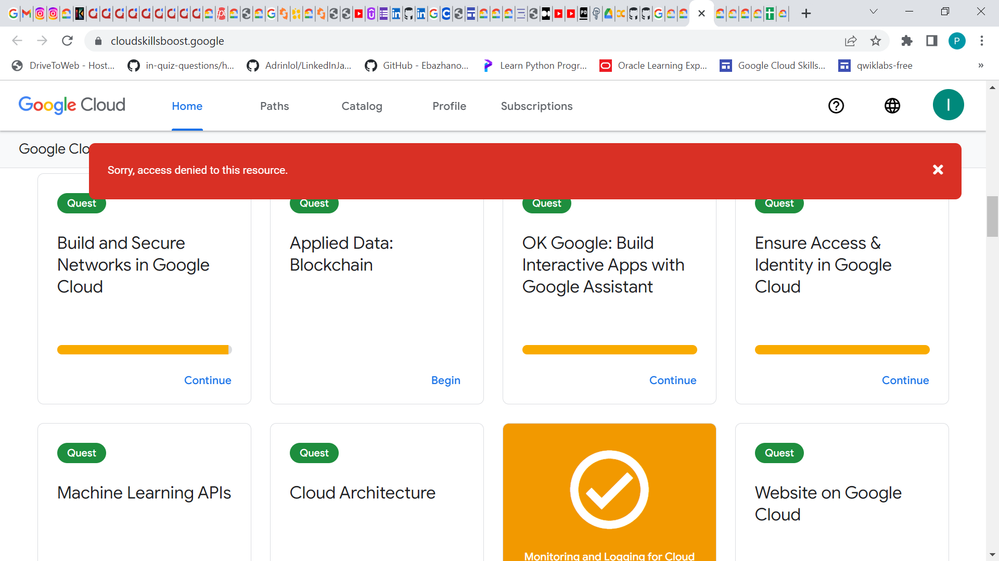Click Monitoring and Logging completed checkmark card
The width and height of the screenshot is (999, 561).
pyautogui.click(x=609, y=492)
